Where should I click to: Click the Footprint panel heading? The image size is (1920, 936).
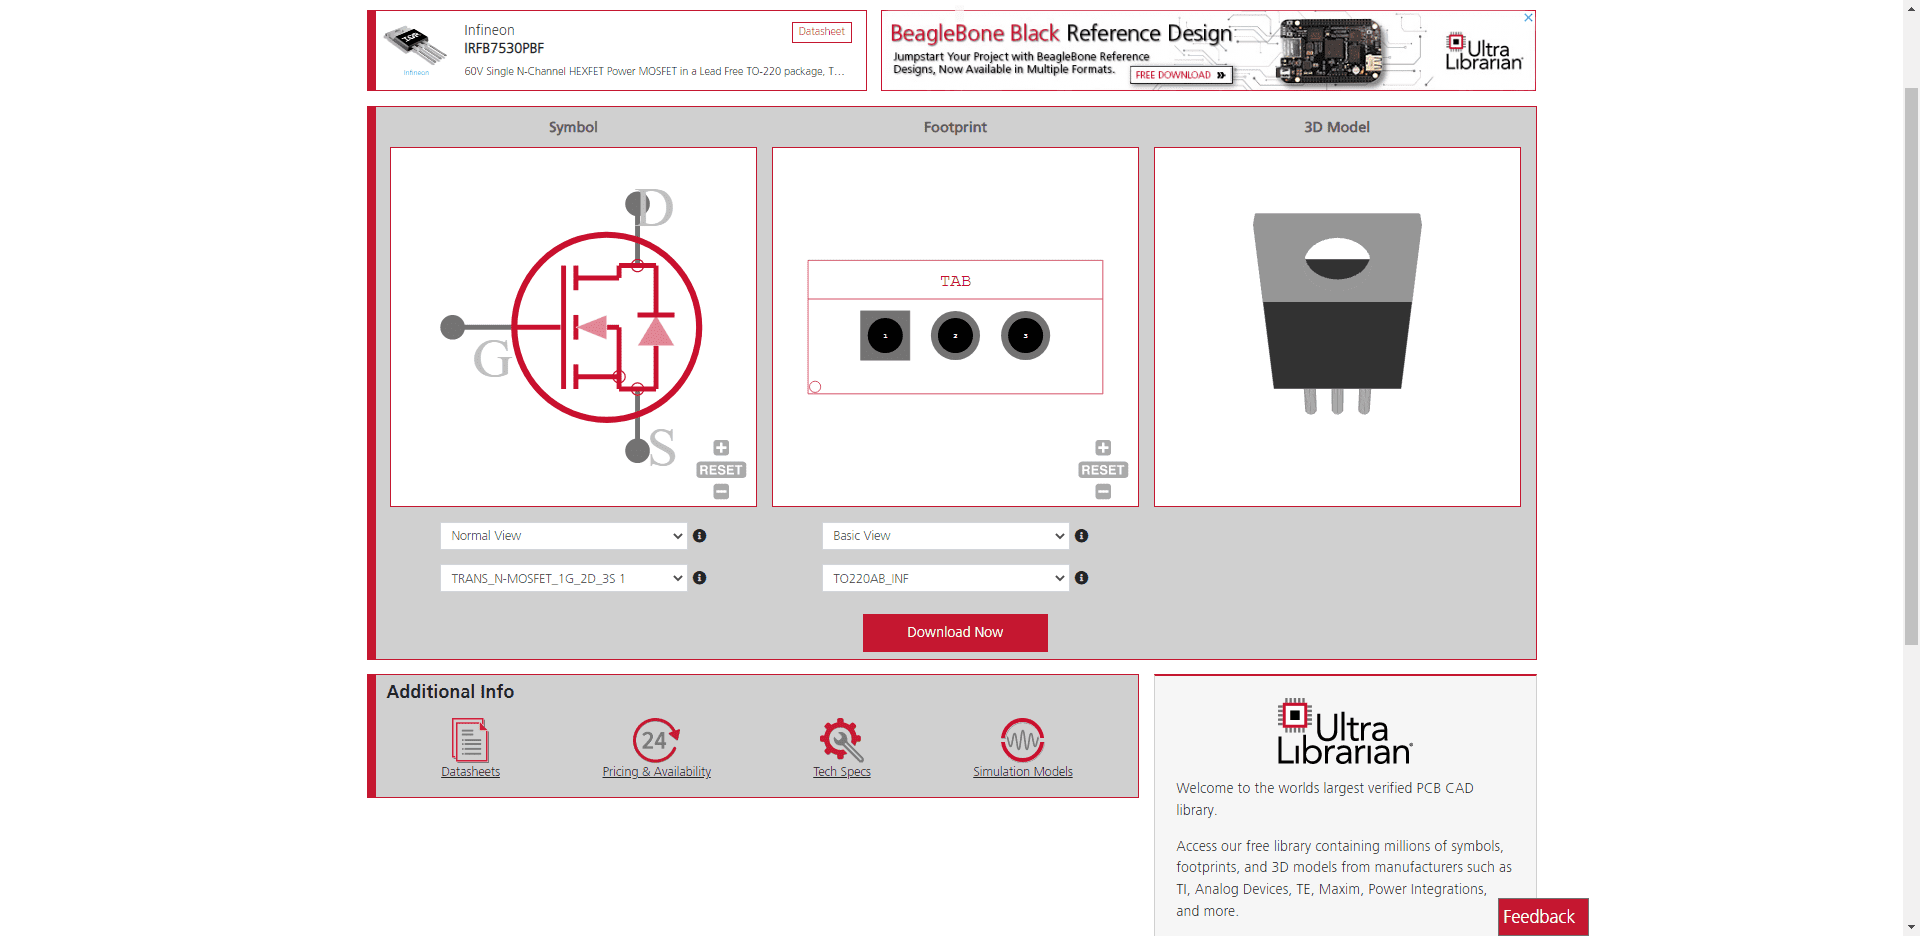pyautogui.click(x=955, y=127)
